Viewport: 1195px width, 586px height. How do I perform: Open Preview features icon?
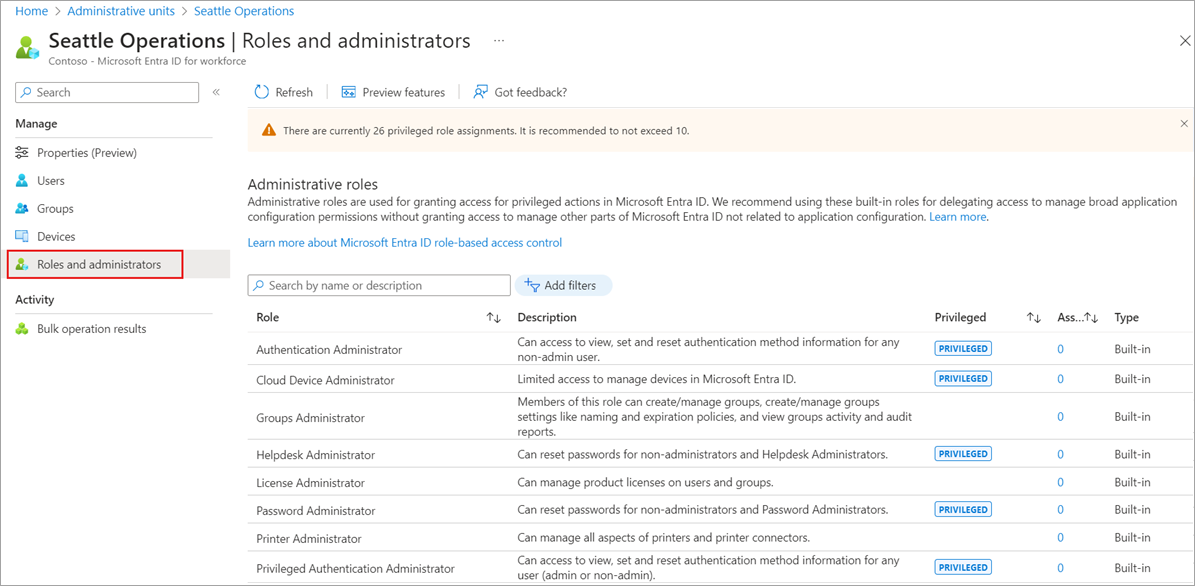click(x=349, y=92)
